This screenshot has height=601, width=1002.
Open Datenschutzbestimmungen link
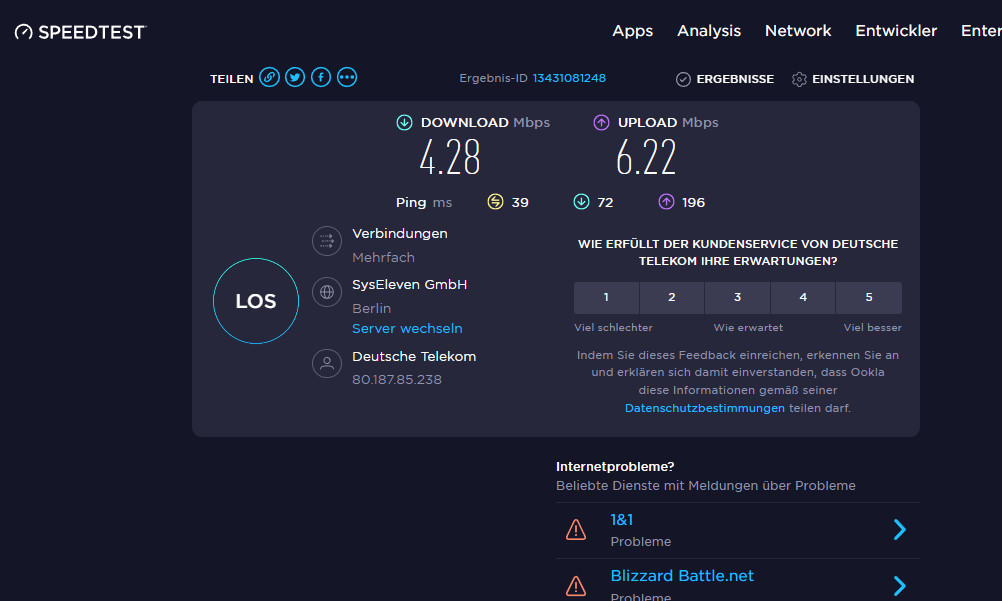coord(704,408)
